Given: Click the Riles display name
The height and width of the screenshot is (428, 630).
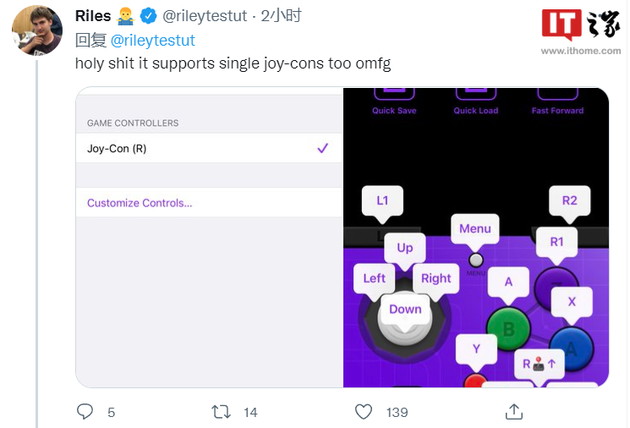Looking at the screenshot, I should (x=93, y=16).
